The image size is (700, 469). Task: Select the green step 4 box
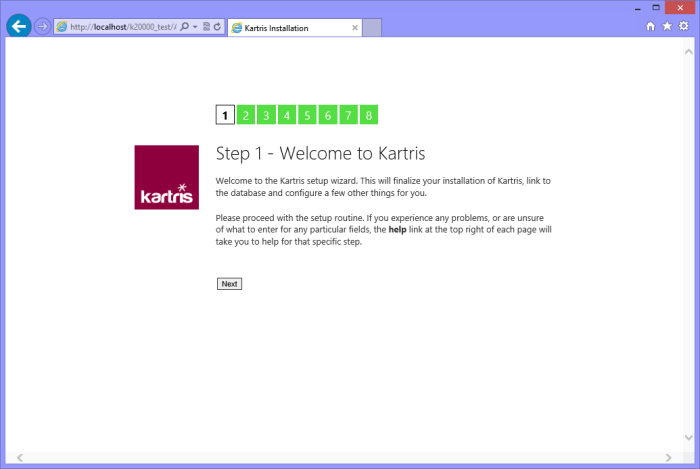point(287,115)
